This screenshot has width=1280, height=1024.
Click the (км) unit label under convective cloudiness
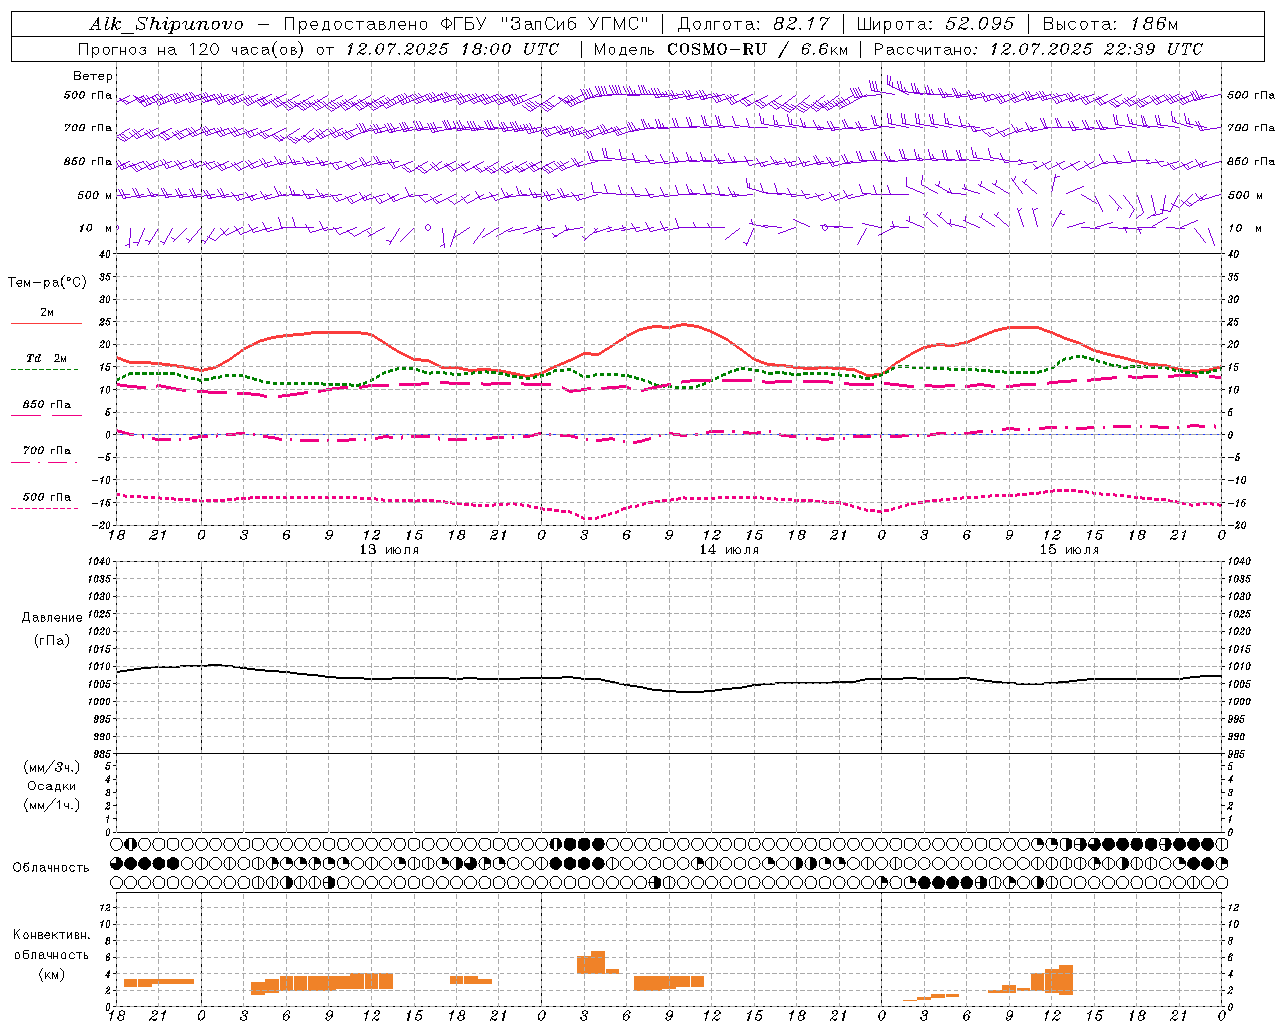[52, 974]
